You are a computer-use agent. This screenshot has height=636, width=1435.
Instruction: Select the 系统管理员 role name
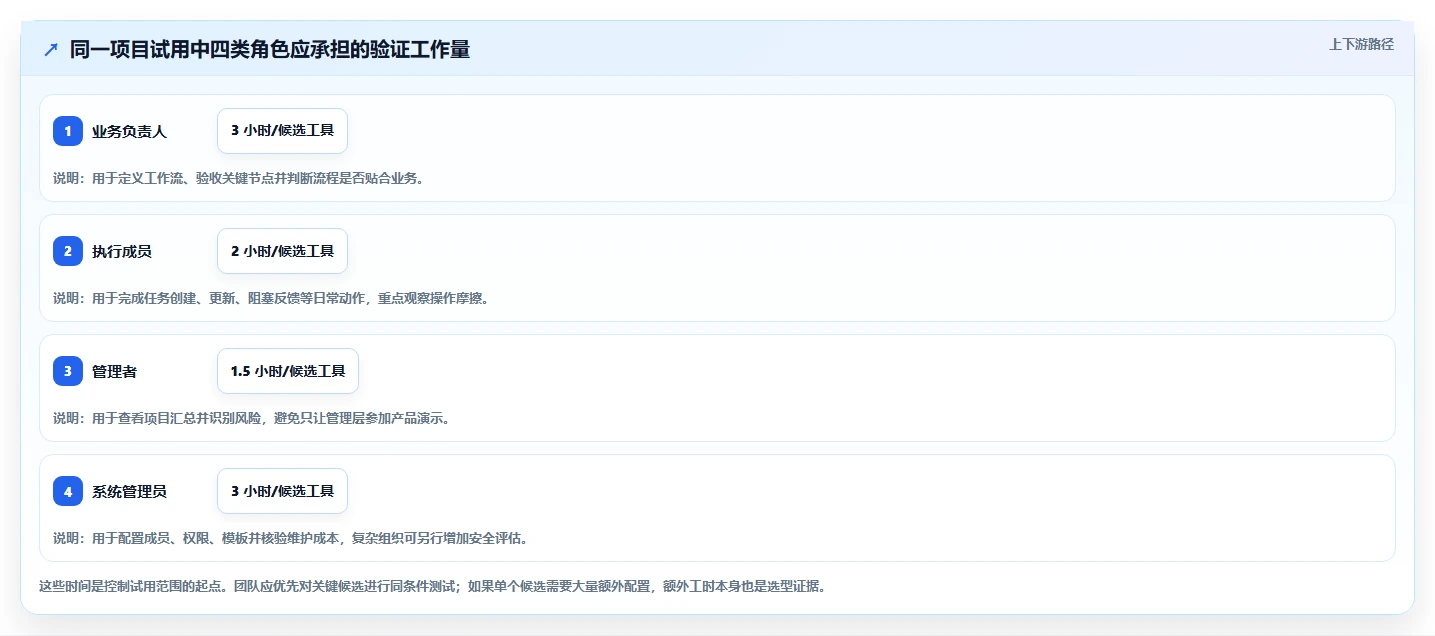click(129, 491)
